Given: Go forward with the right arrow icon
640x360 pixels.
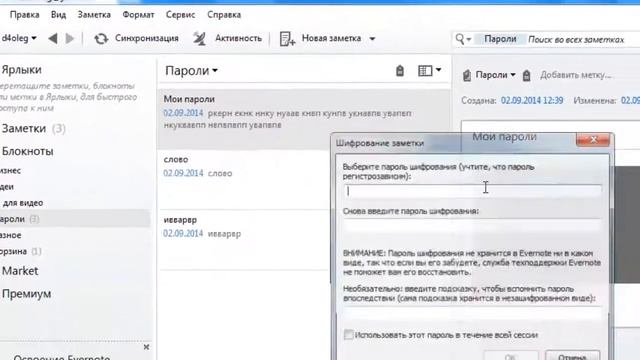Looking at the screenshot, I should (70, 39).
